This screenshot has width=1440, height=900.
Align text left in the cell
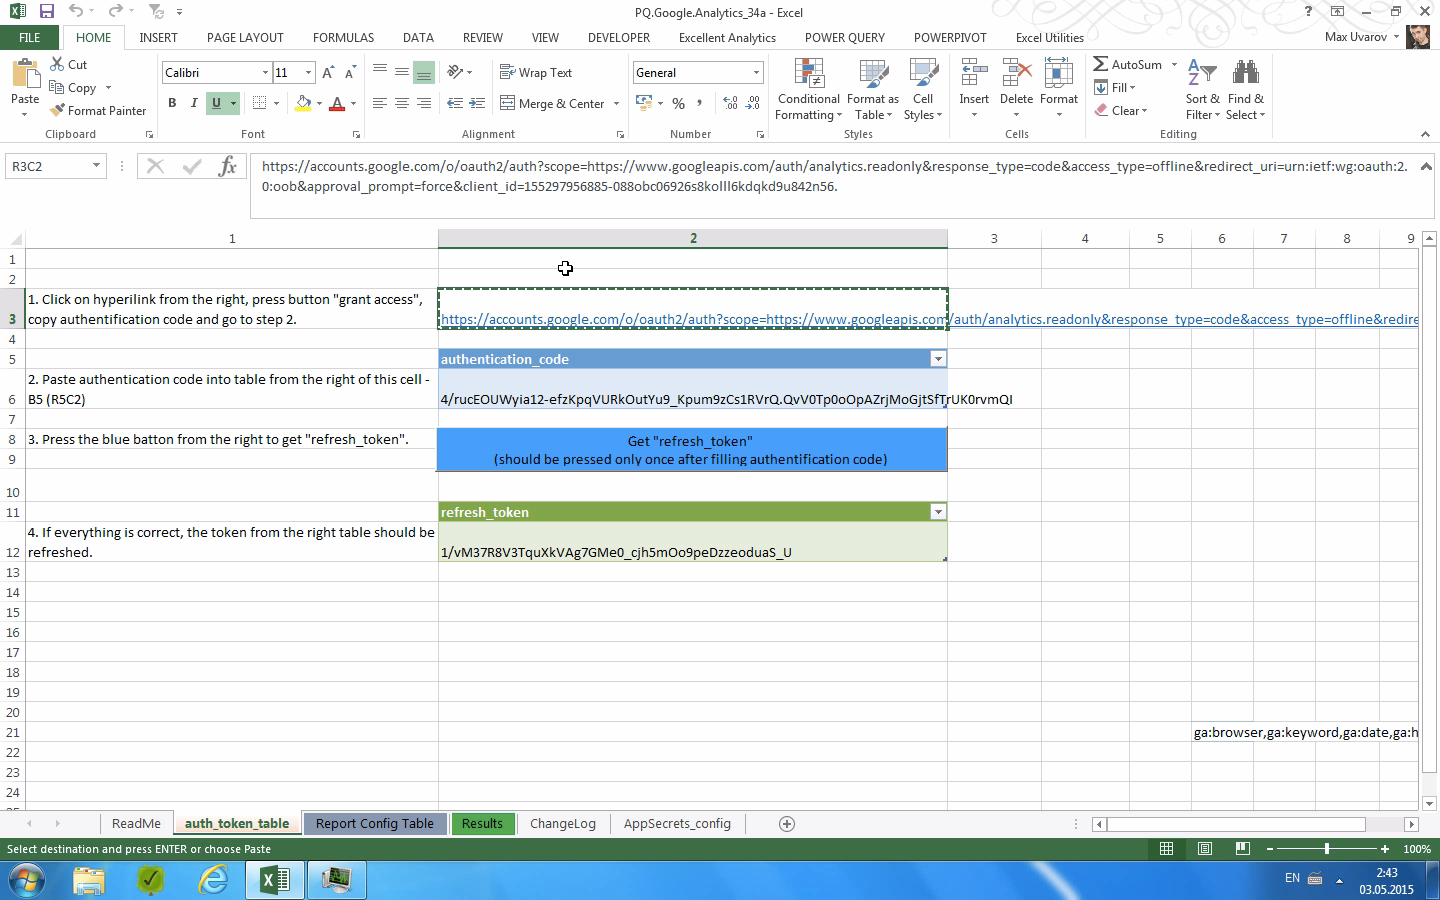[380, 103]
